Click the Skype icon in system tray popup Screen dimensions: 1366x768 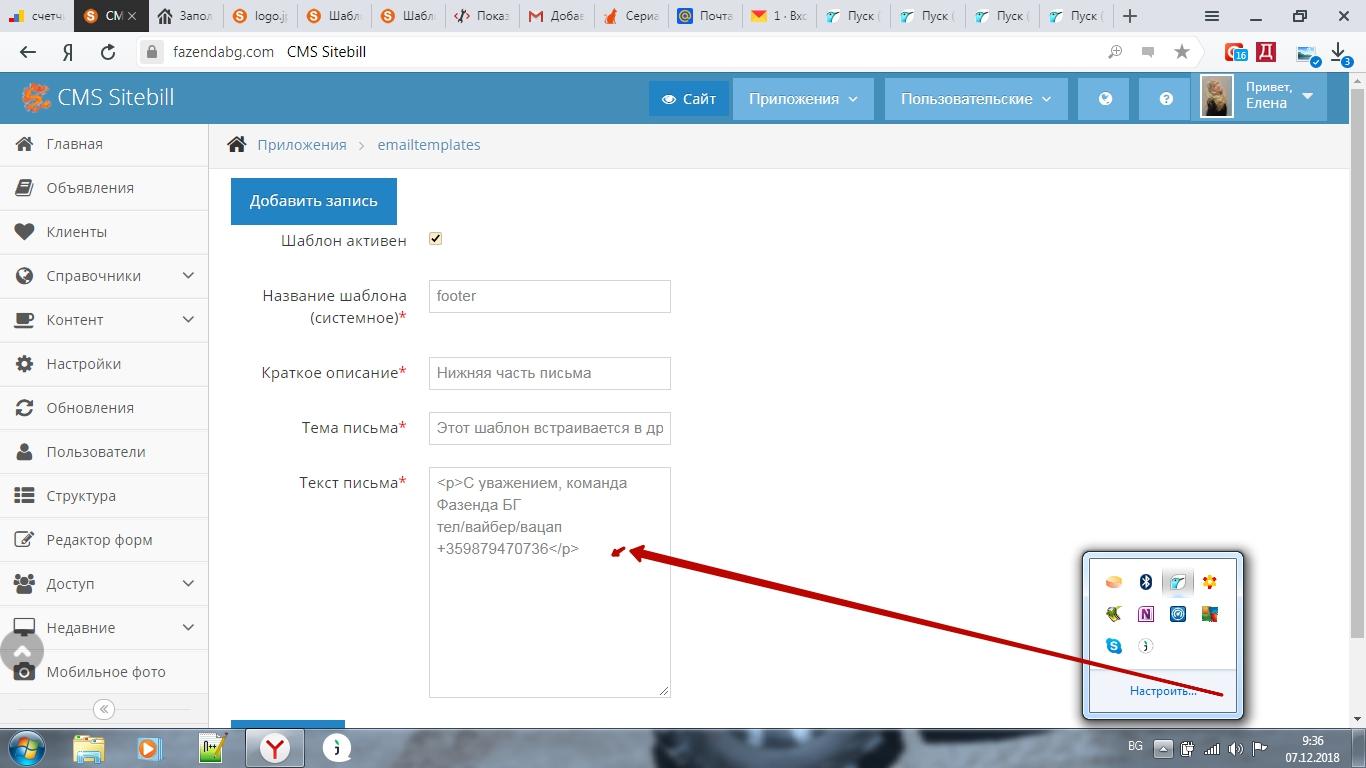[x=1114, y=646]
